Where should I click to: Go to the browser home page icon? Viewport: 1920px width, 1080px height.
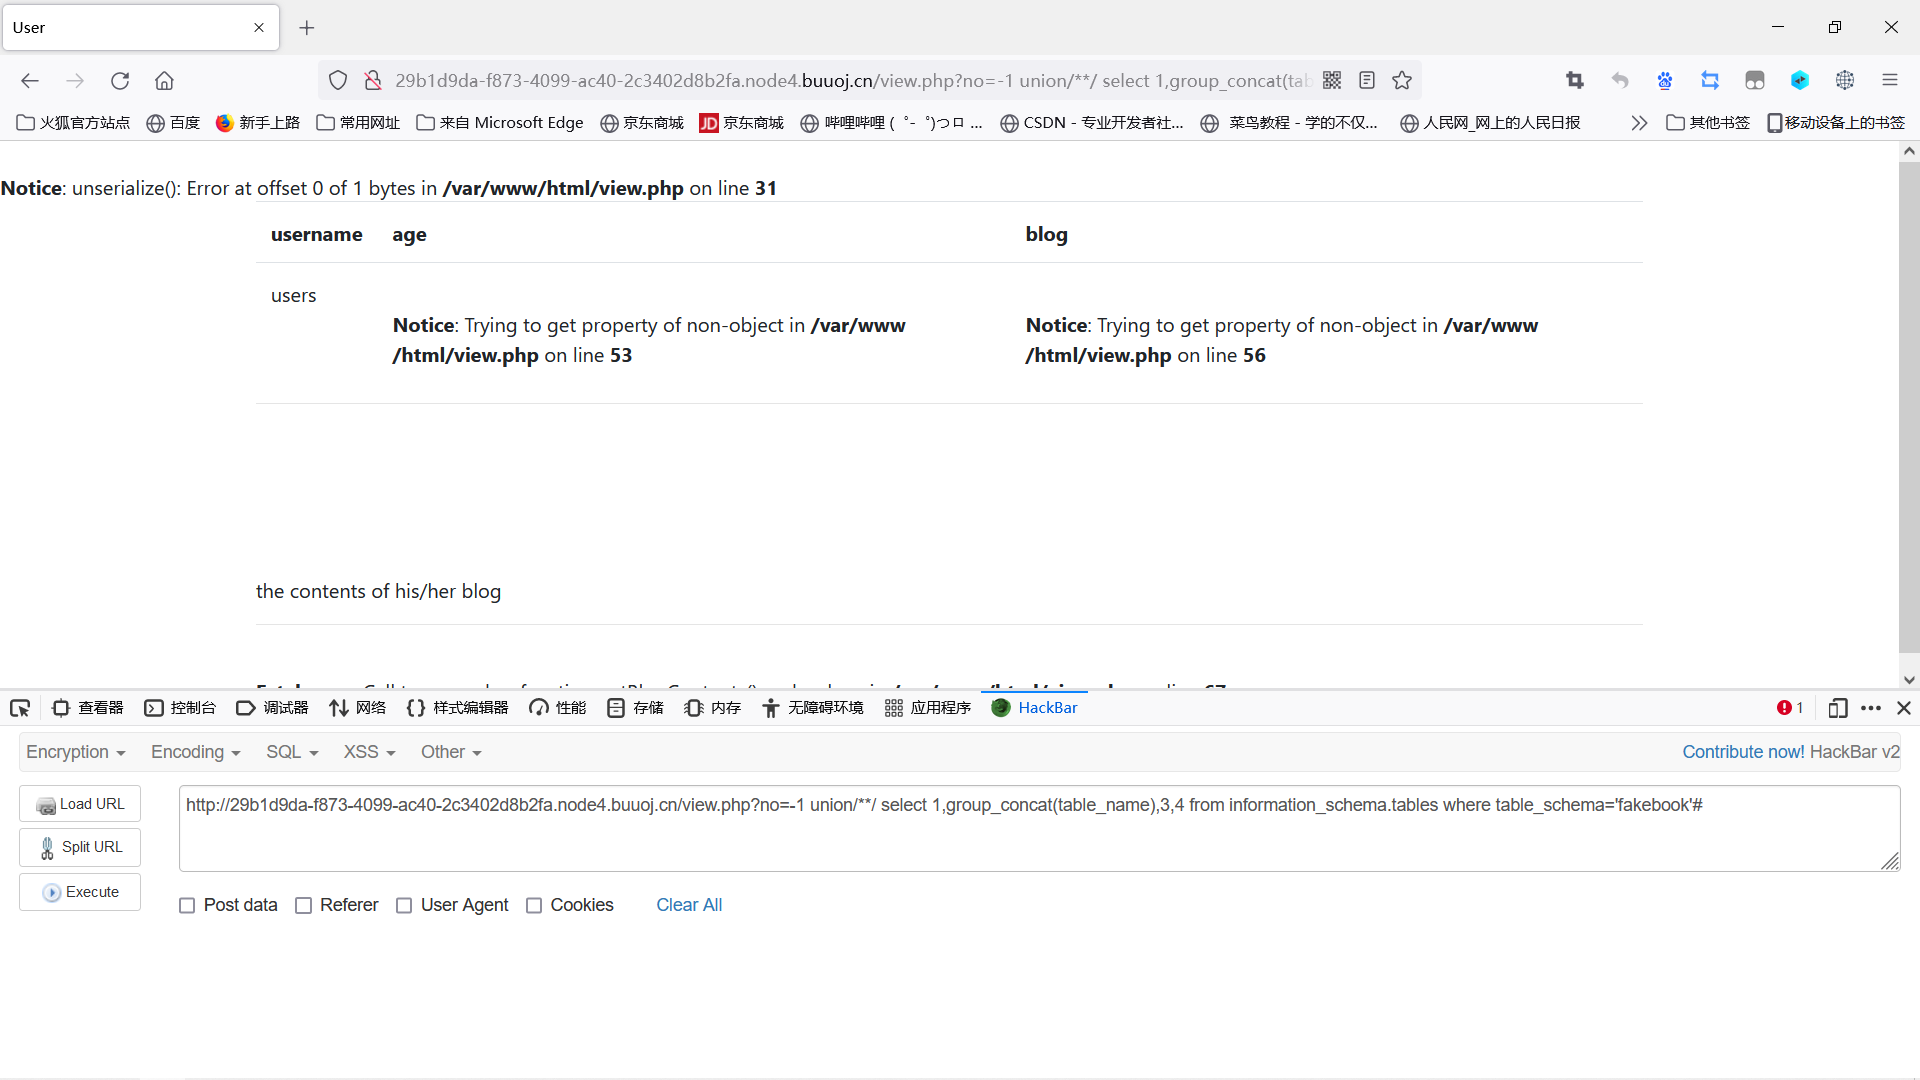pyautogui.click(x=164, y=81)
